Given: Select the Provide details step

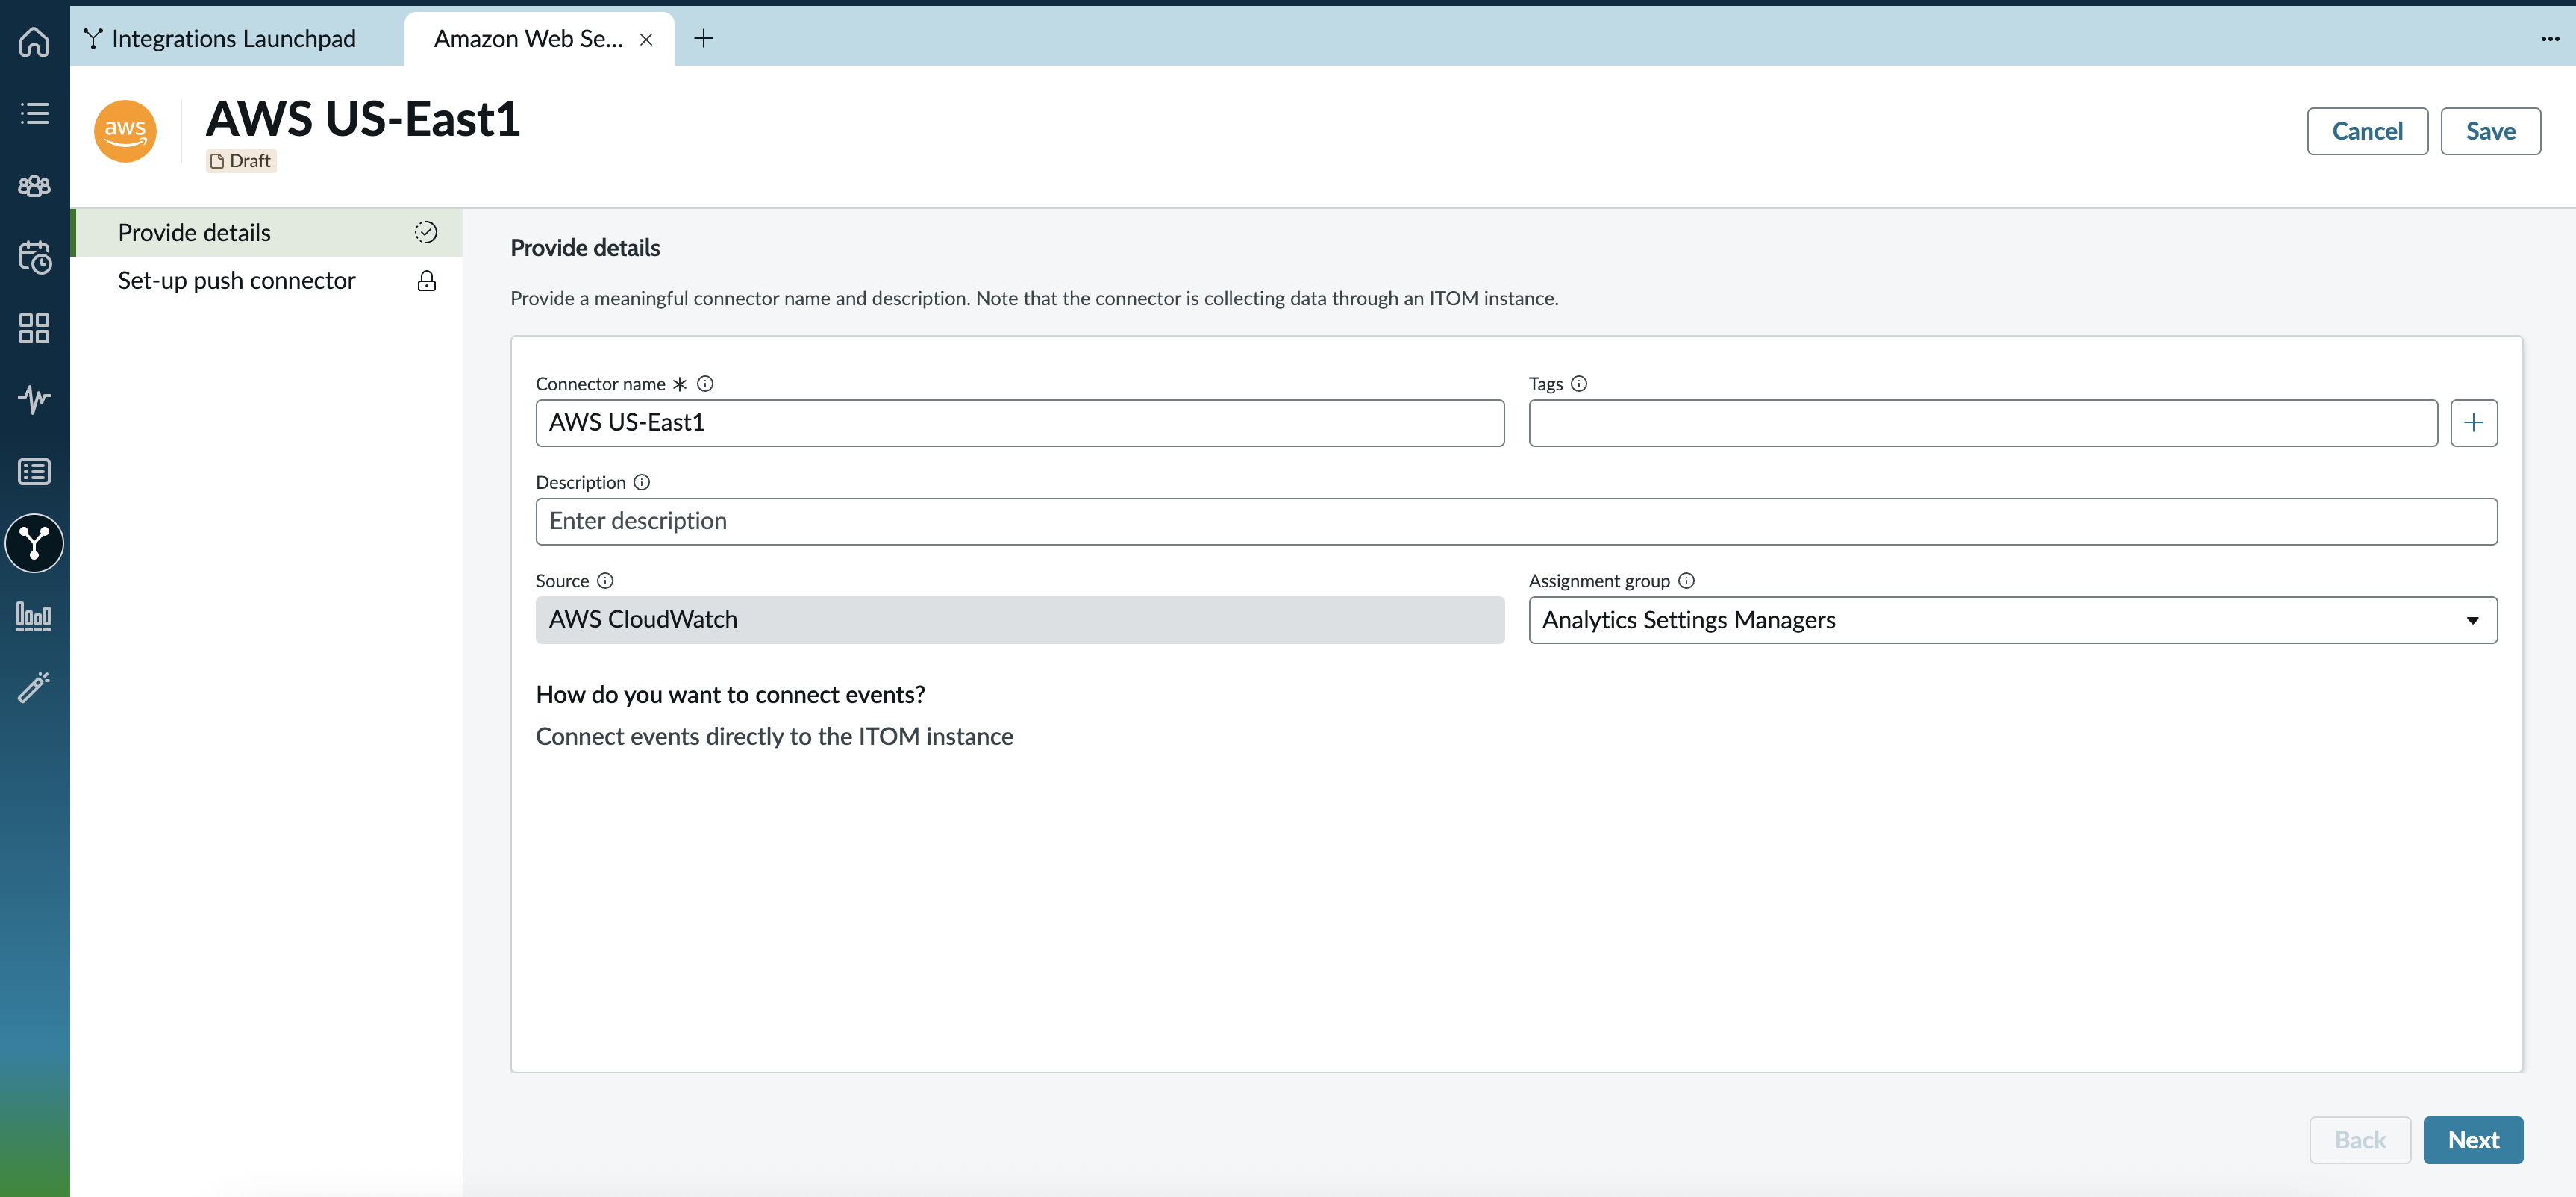Looking at the screenshot, I should click(x=267, y=233).
